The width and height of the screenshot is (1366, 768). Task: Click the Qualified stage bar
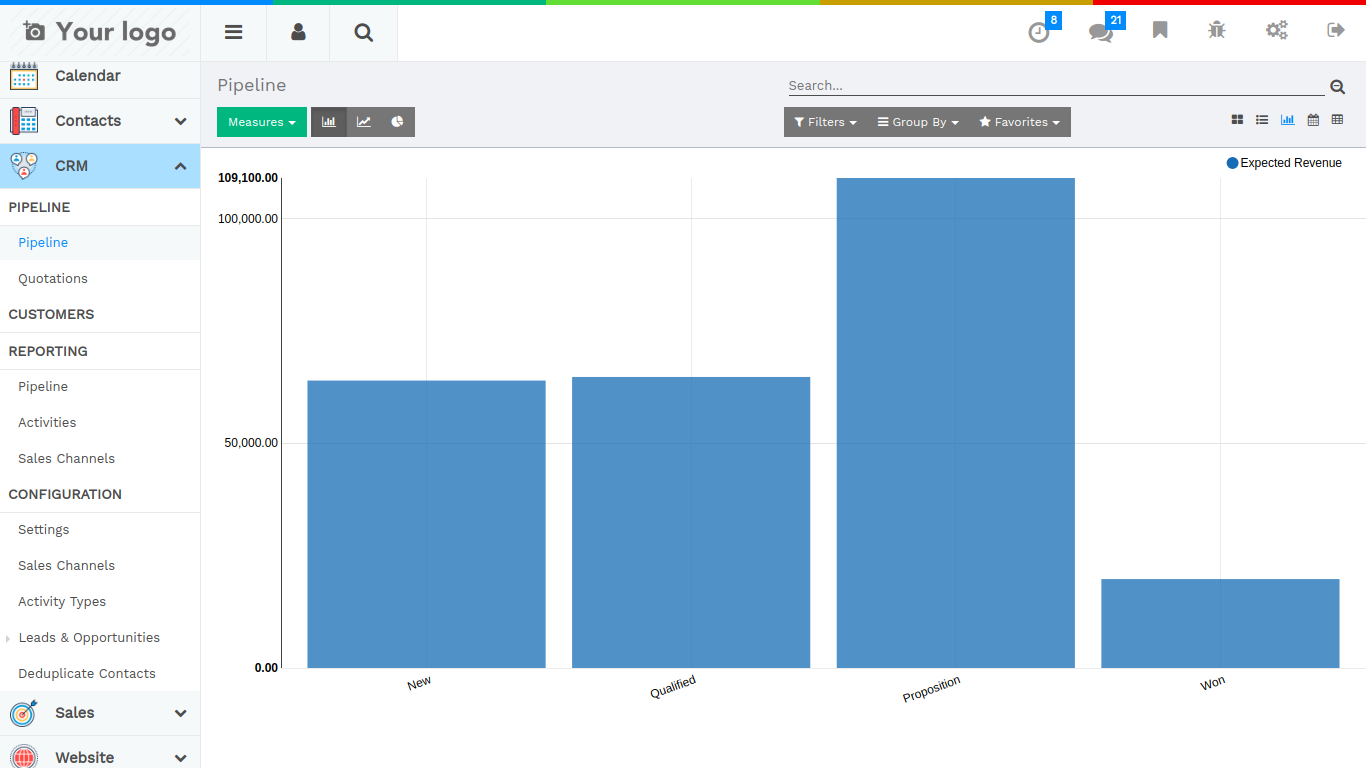coord(691,522)
